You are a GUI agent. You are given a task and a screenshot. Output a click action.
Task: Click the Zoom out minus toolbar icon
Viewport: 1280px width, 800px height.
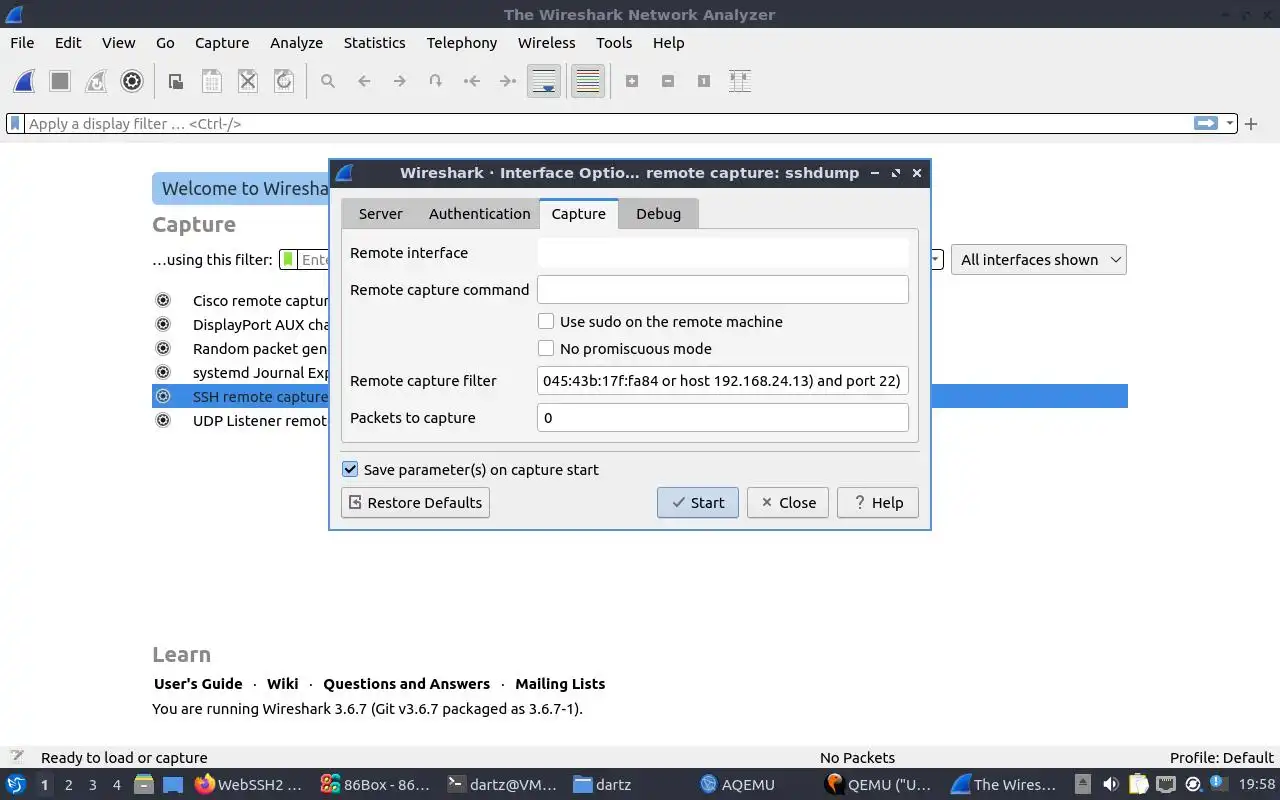coord(668,81)
